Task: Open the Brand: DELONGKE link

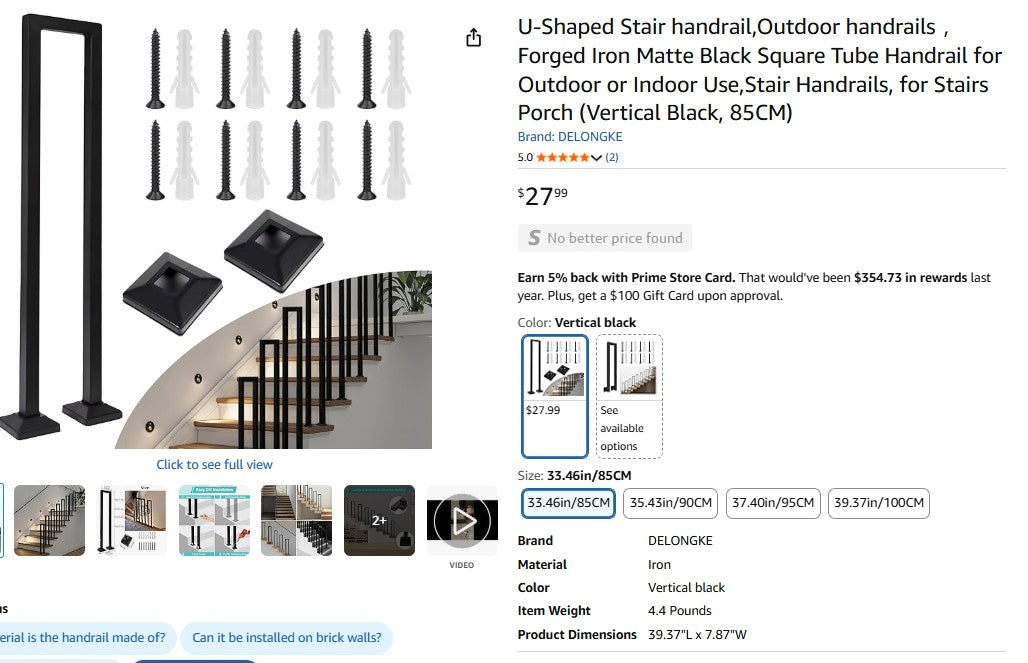Action: point(569,137)
